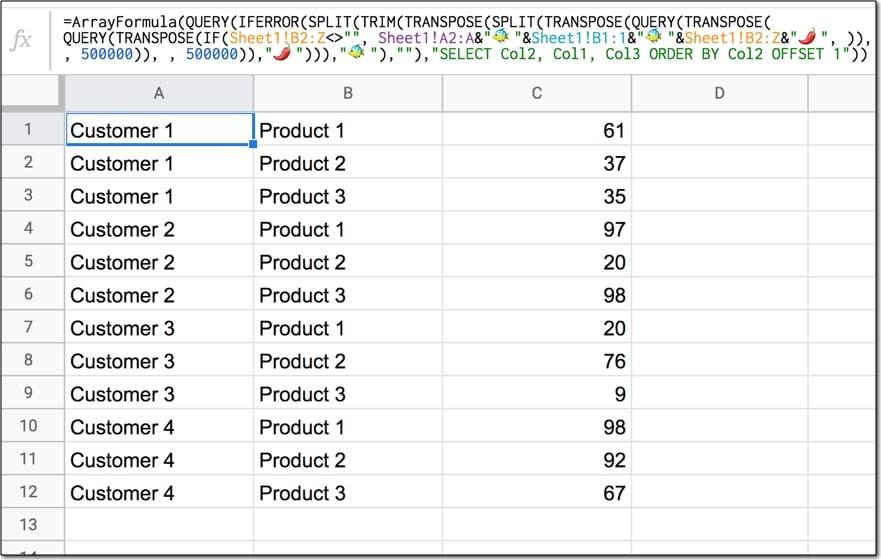Viewport: 881px width, 560px height.
Task: Click cell C10 with value 98
Action: 537,426
